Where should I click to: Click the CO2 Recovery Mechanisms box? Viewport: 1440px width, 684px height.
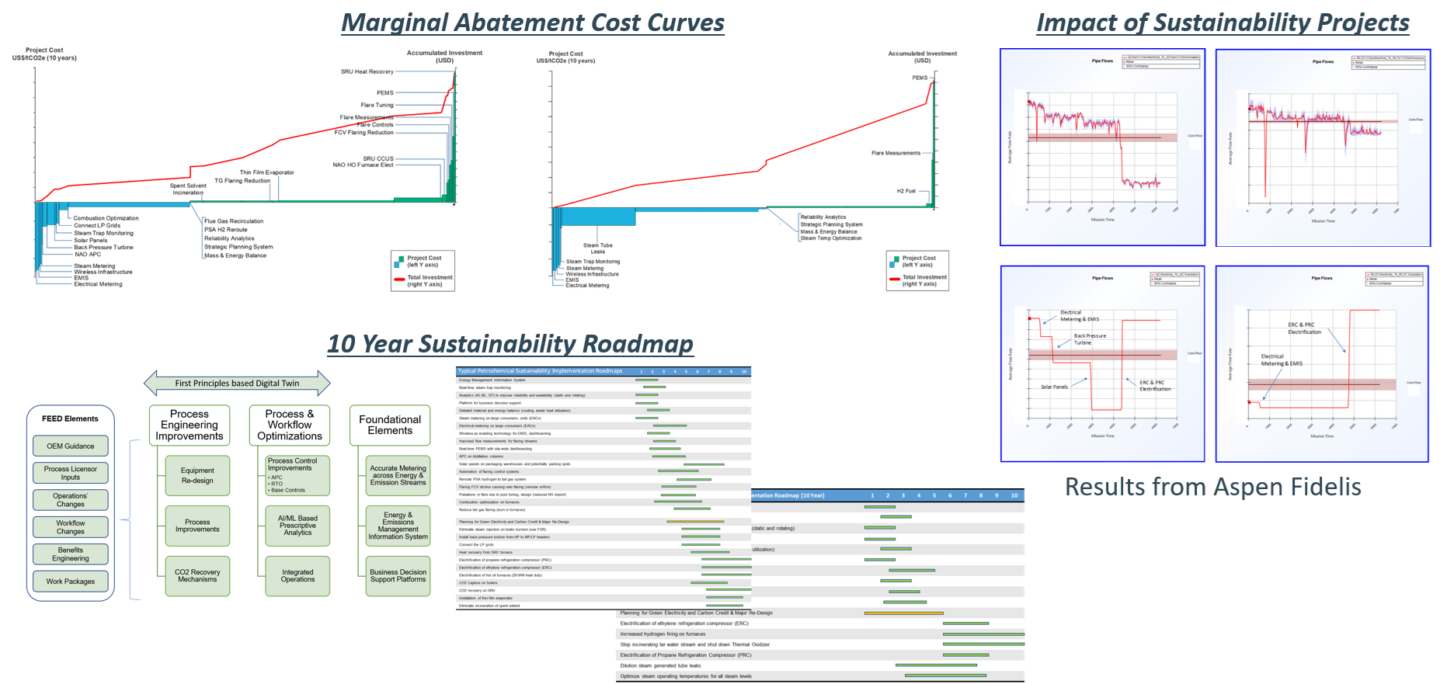[197, 576]
